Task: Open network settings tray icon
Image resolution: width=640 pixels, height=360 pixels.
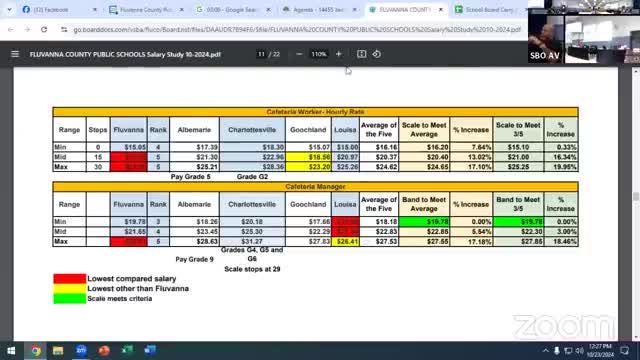Action: point(568,351)
